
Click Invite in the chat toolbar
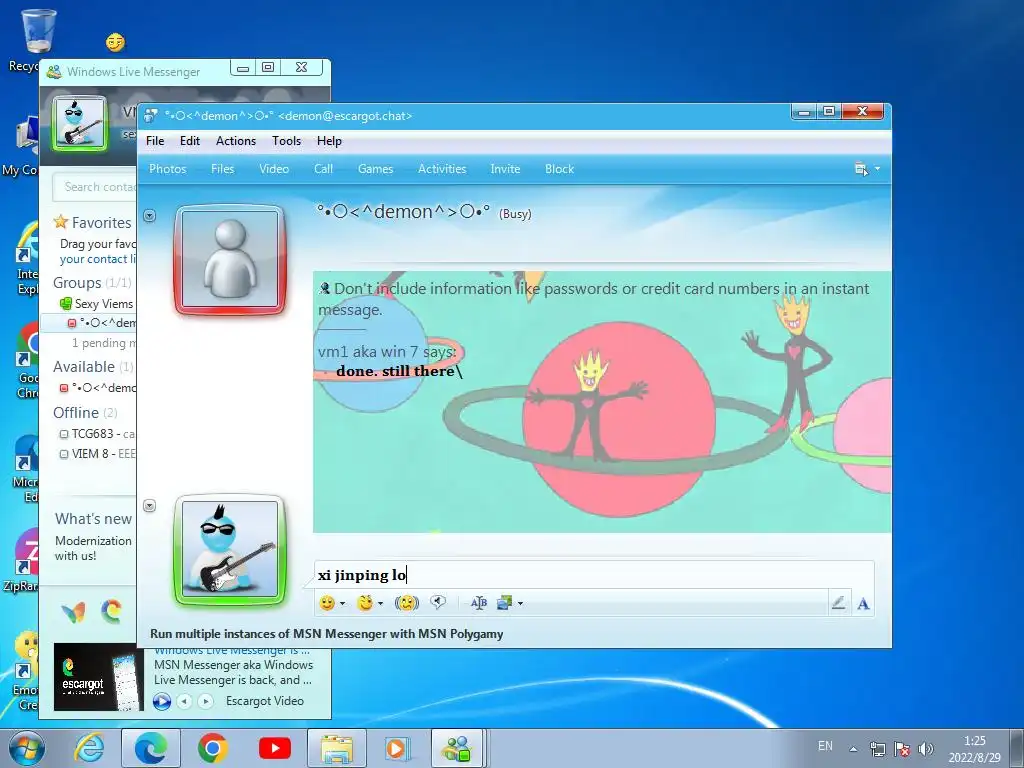(x=505, y=169)
